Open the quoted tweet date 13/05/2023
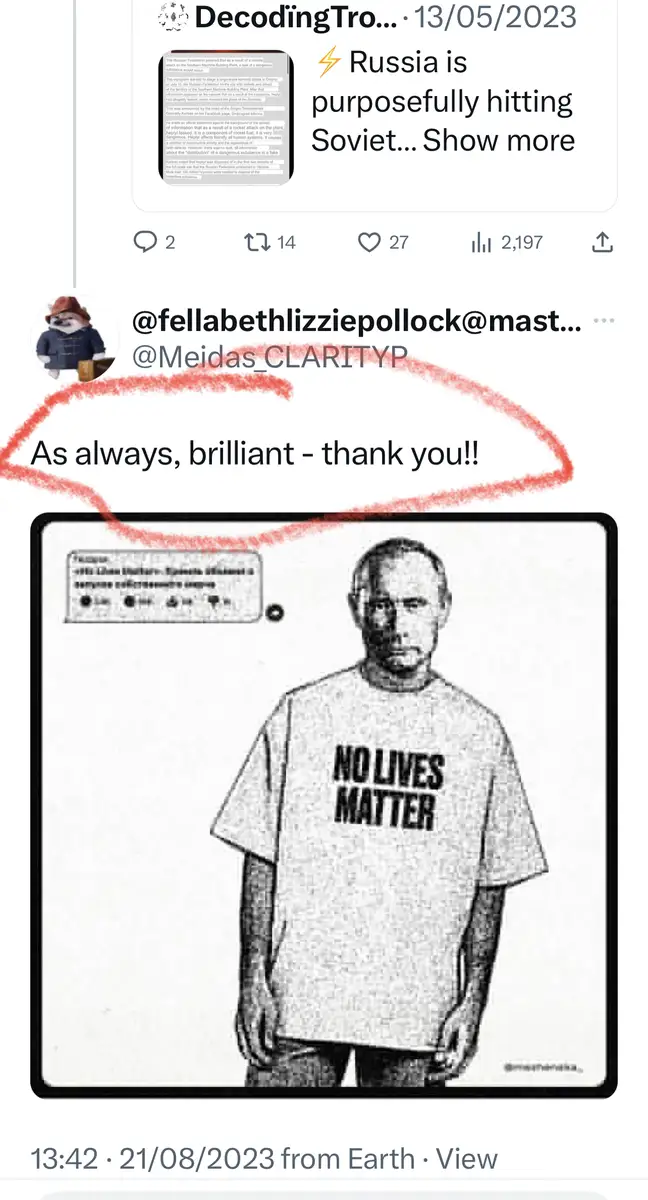This screenshot has width=648, height=1200. (x=496, y=17)
